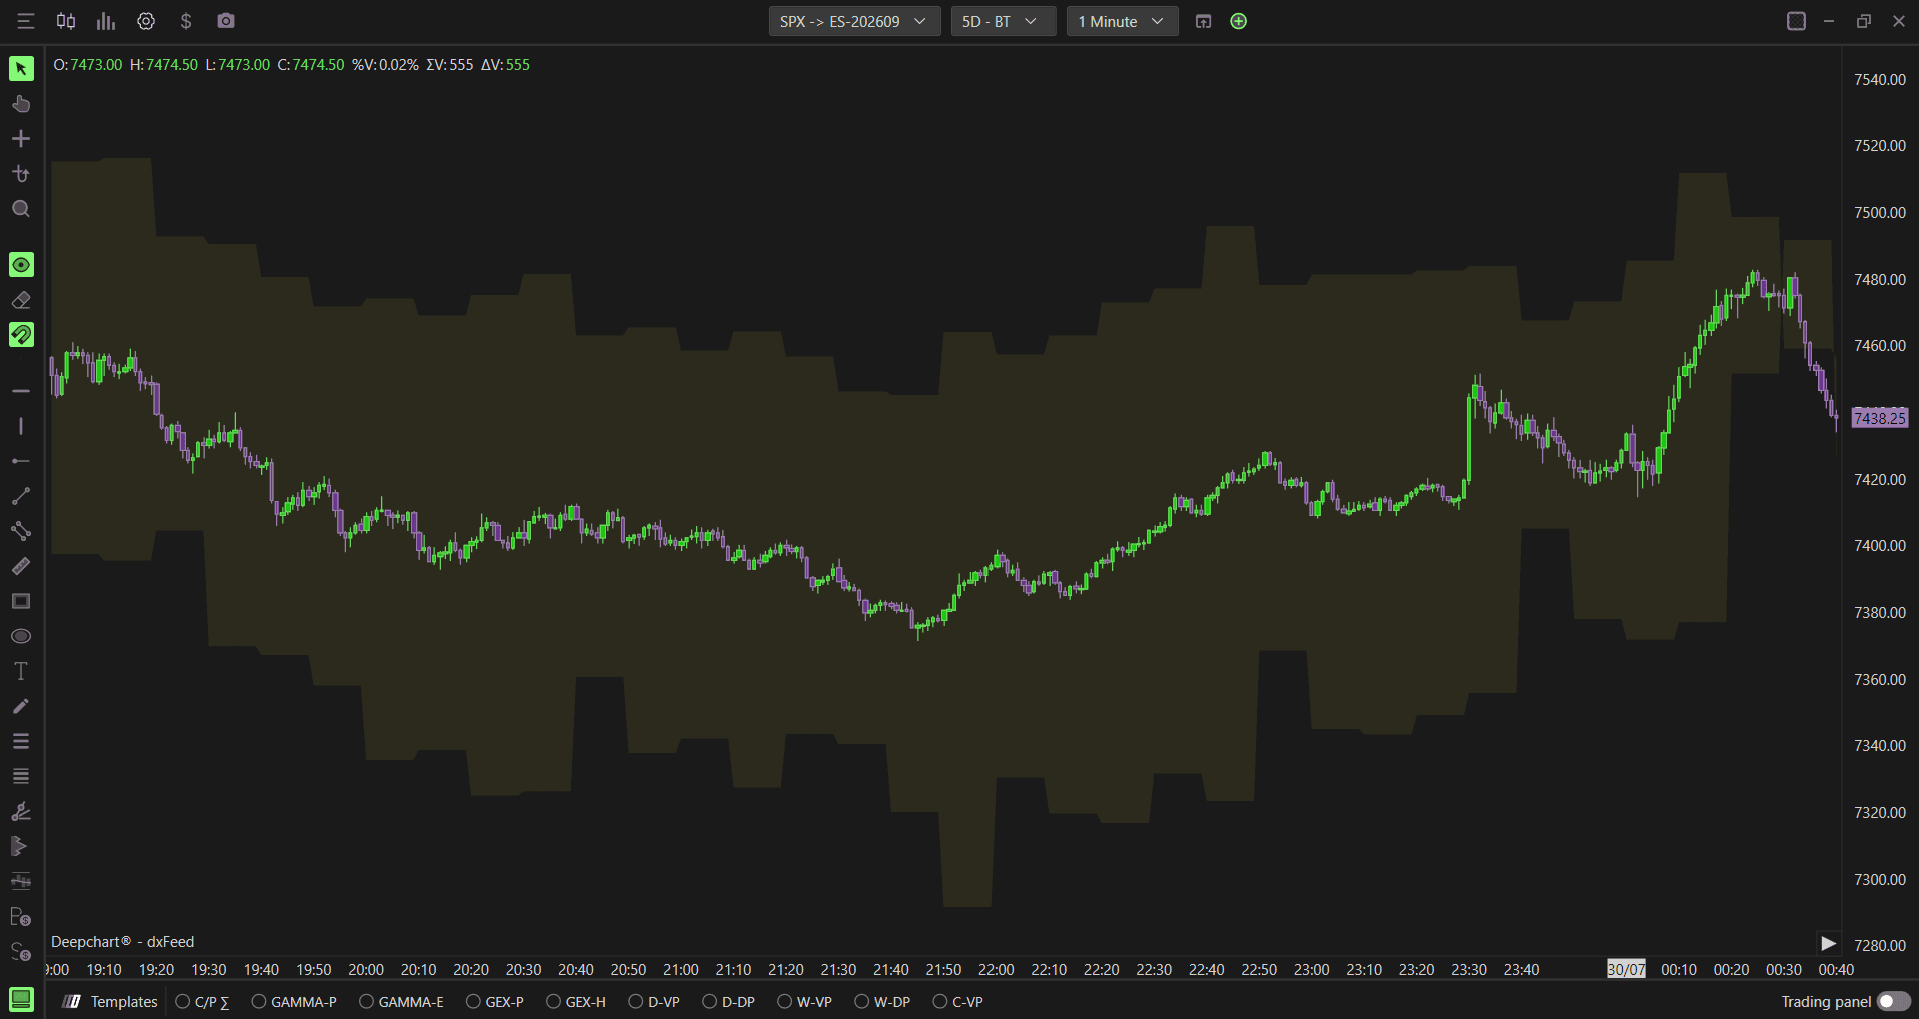Open the 5D - BT range dropdown
The image size is (1919, 1019).
click(1003, 21)
